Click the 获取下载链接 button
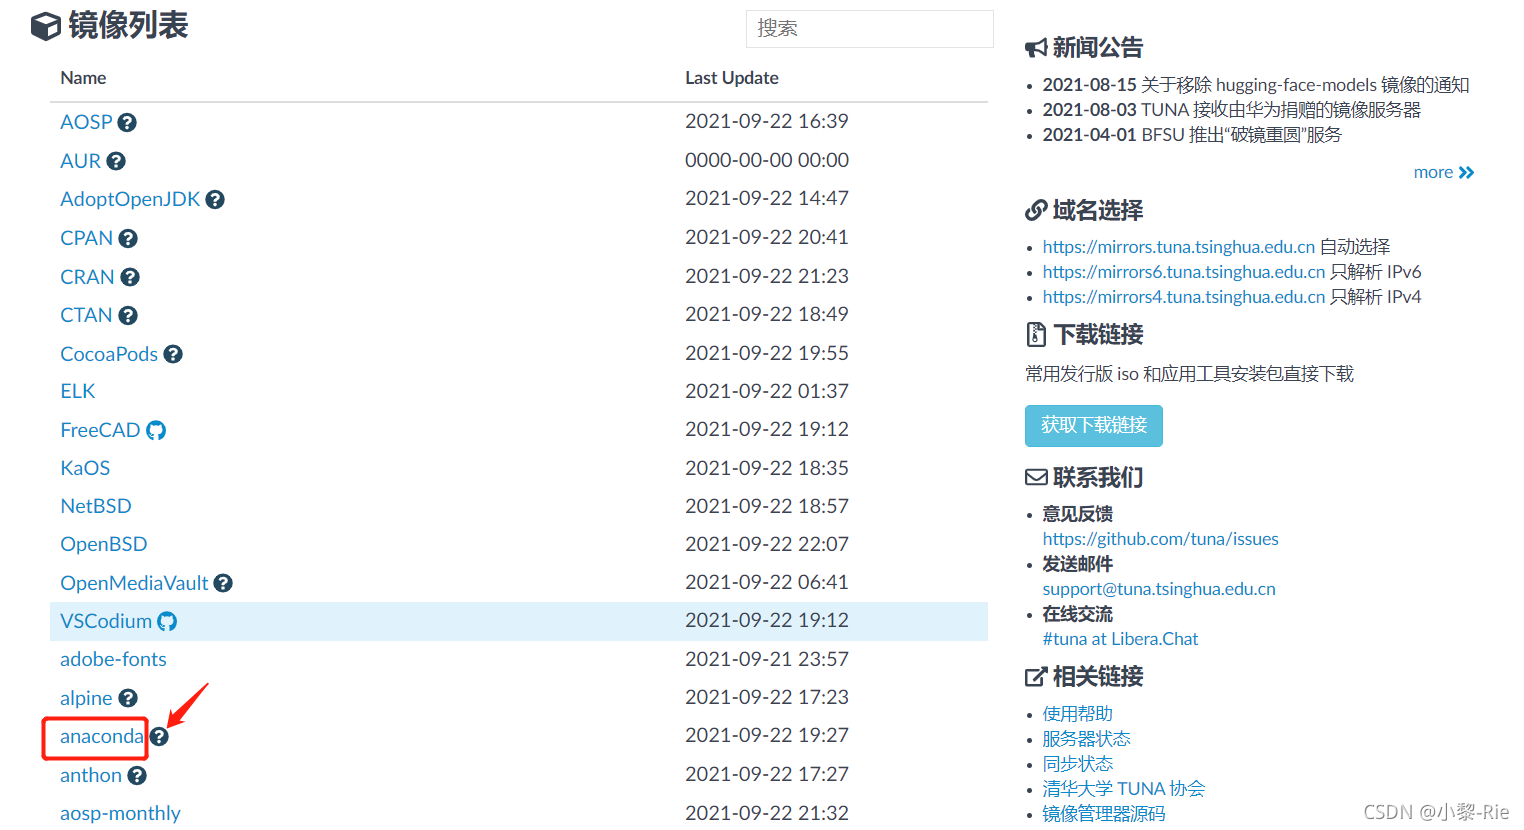This screenshot has height=830, width=1524. pyautogui.click(x=1094, y=426)
